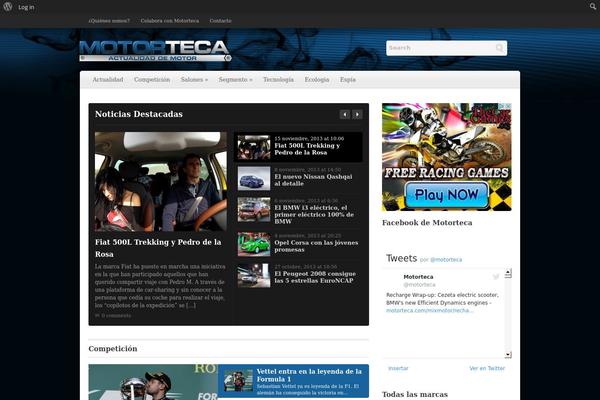This screenshot has width=600, height=400.
Task: Open the WordPress logo menu
Action: click(x=8, y=7)
